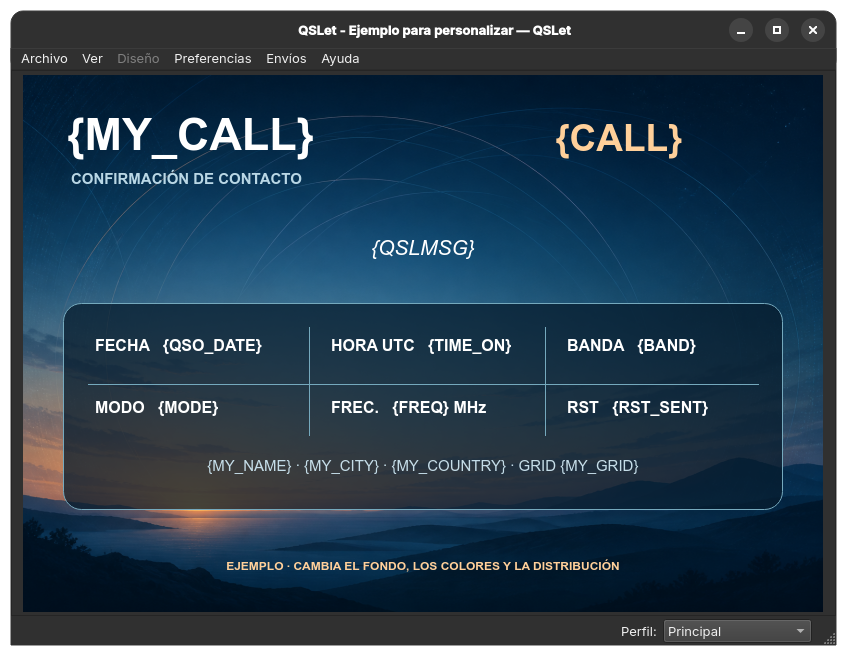This screenshot has width=847, height=656.
Task: Select the {QSLMSG} italic placeholder
Action: tap(423, 248)
